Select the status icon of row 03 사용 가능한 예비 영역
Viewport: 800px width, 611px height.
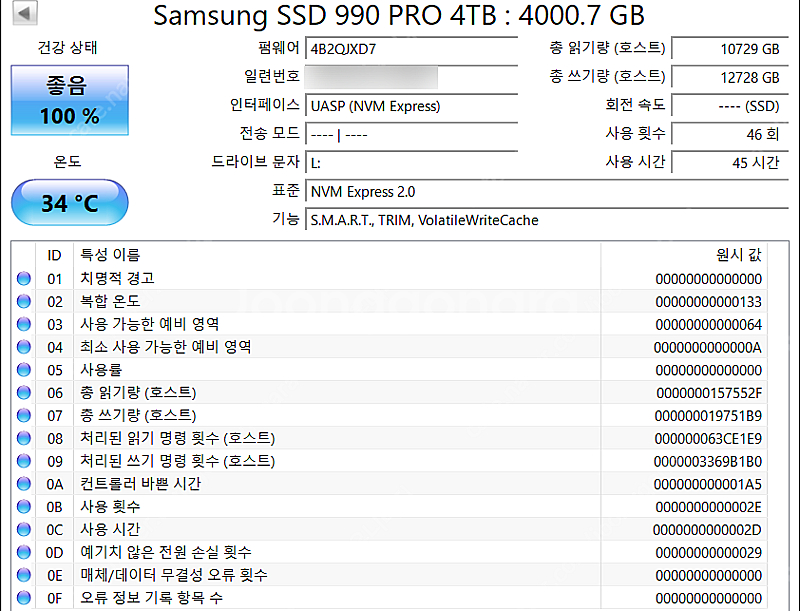point(23,324)
